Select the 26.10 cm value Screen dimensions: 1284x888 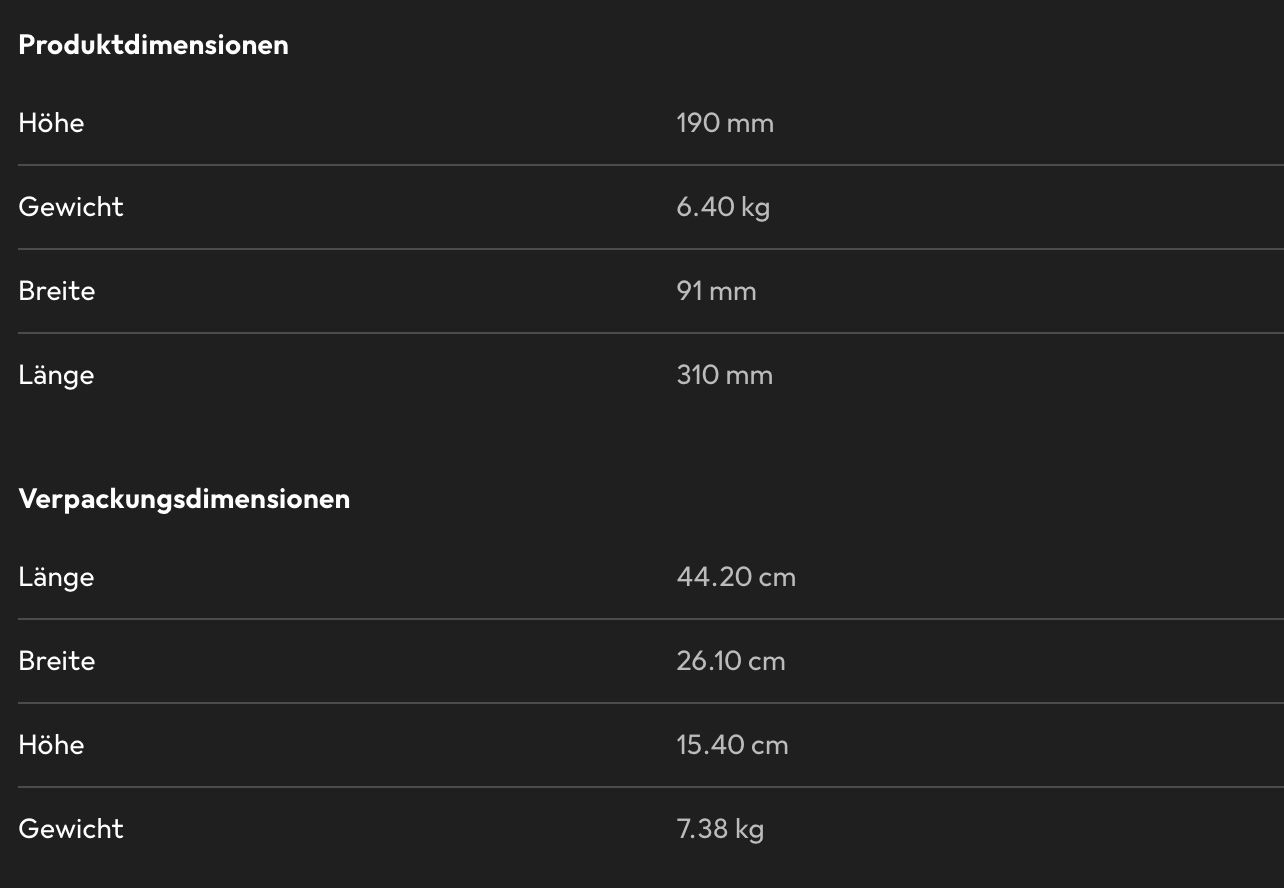coord(731,661)
